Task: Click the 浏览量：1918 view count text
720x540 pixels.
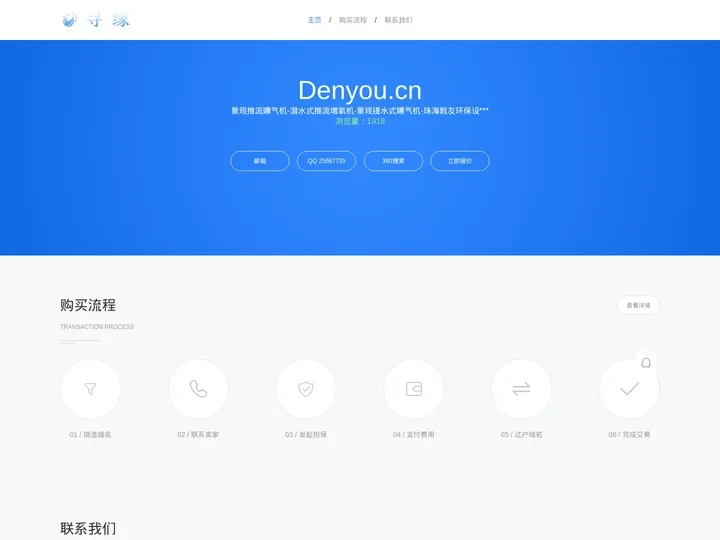Action: (360, 121)
